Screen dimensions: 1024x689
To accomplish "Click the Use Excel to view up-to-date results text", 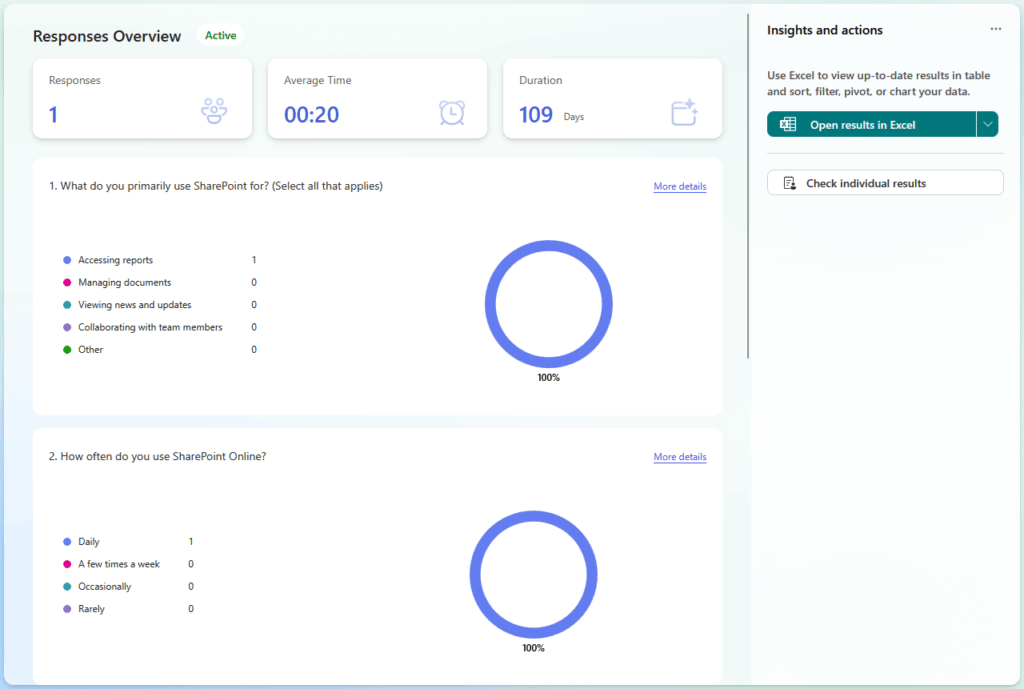I will tap(878, 84).
